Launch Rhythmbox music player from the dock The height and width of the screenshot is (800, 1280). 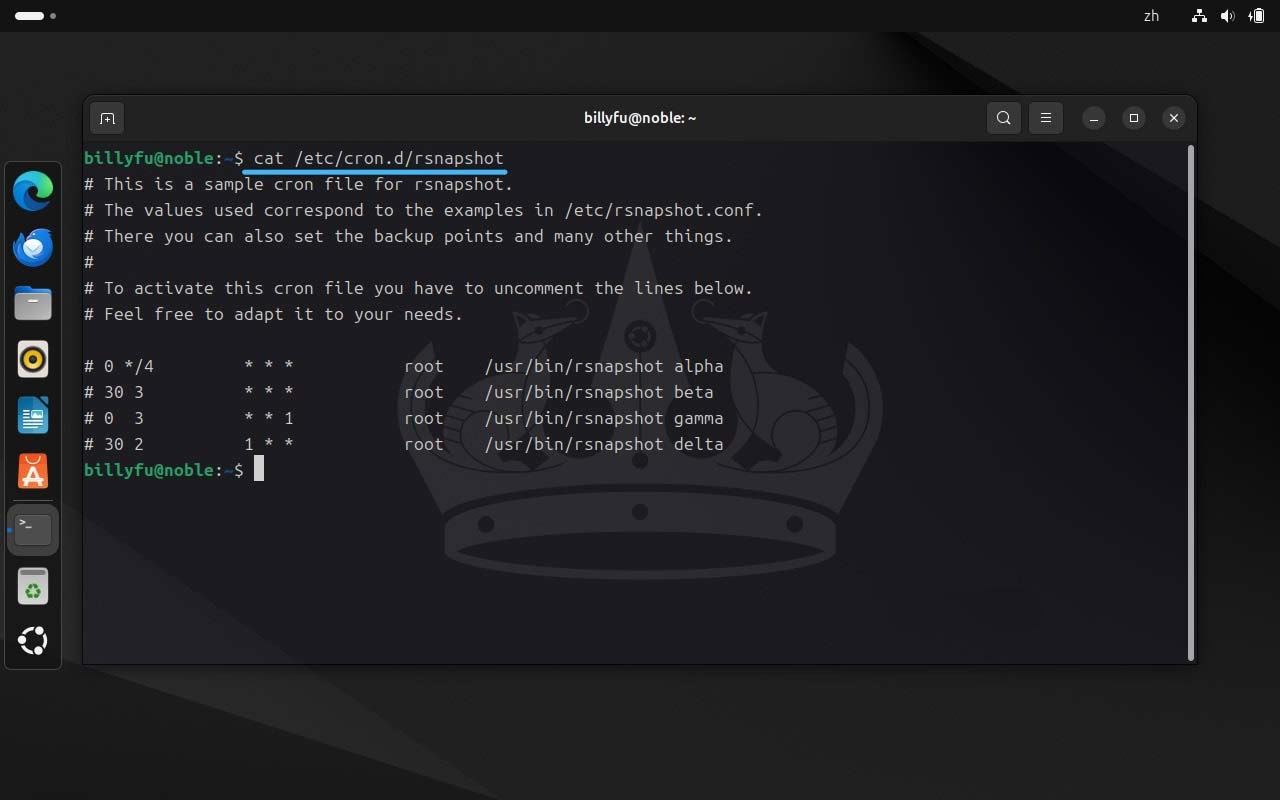tap(33, 359)
